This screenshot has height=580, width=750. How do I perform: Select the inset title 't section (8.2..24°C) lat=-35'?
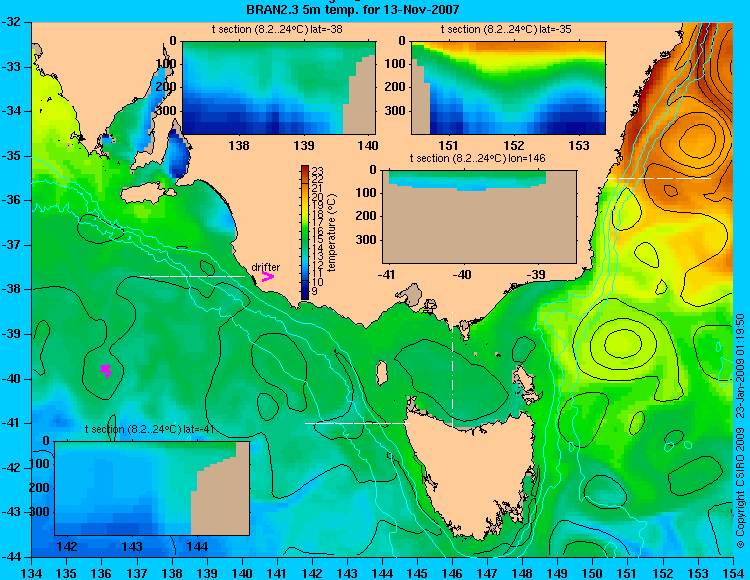tap(506, 30)
